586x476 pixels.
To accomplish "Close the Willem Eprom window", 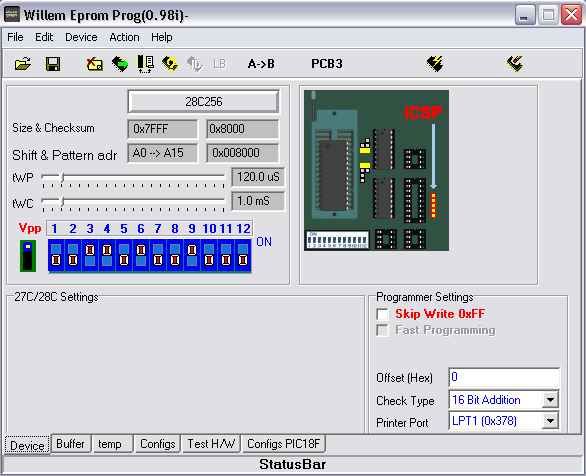I will (x=571, y=15).
